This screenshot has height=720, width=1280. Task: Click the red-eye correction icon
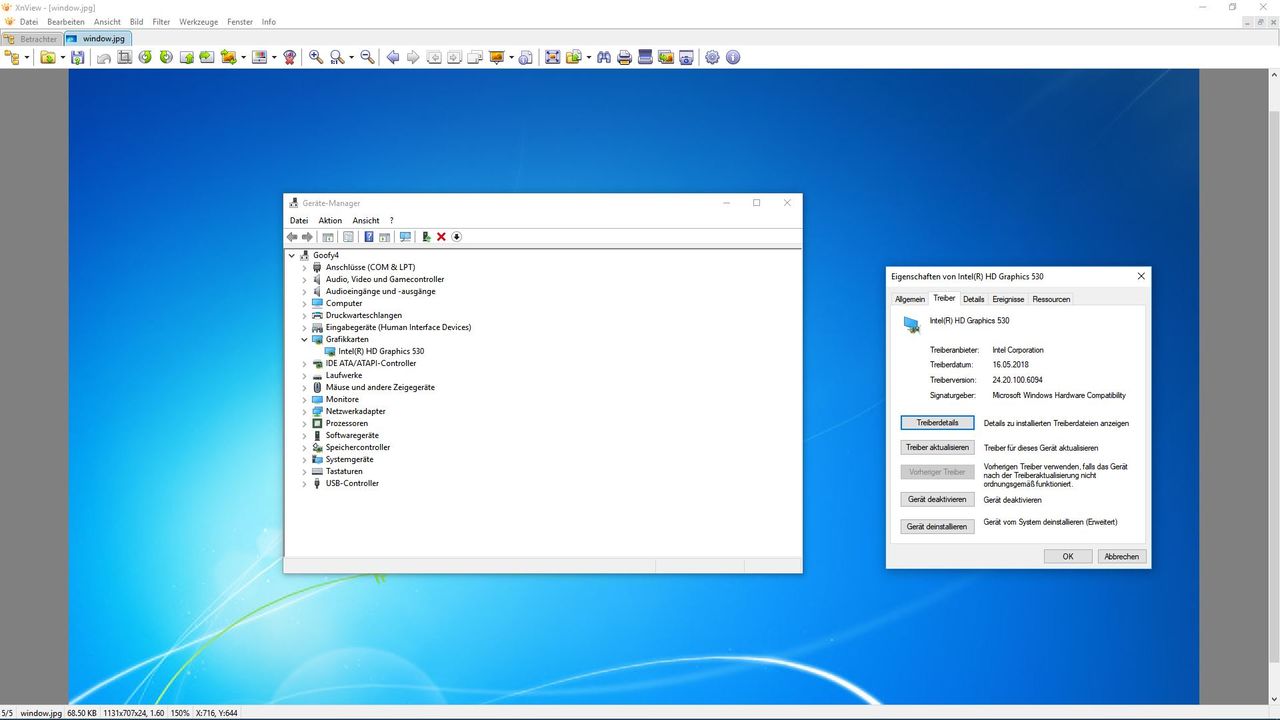pos(290,57)
